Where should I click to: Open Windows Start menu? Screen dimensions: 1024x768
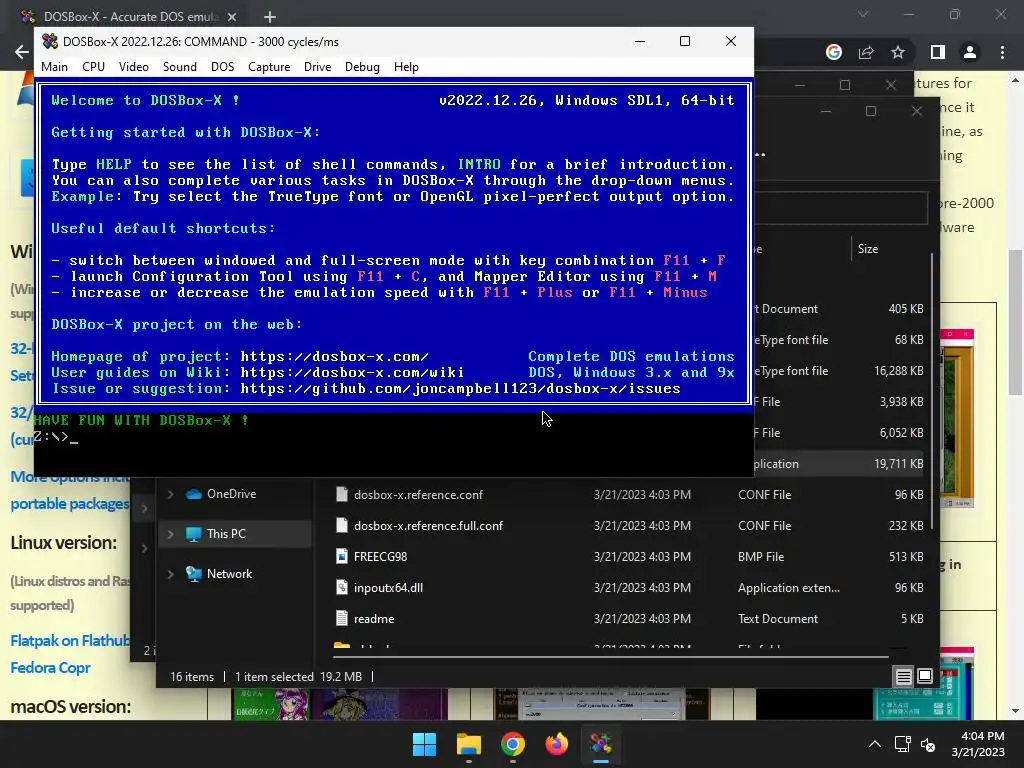point(424,744)
